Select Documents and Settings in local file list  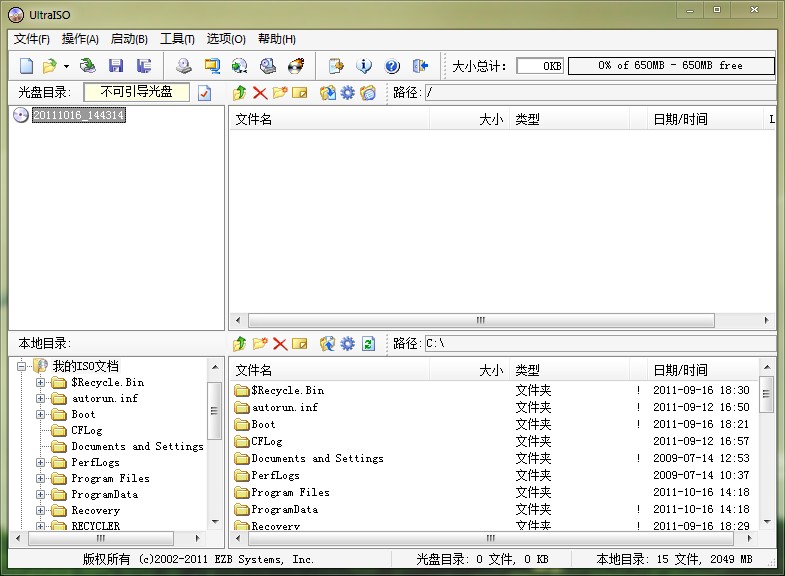coord(317,458)
